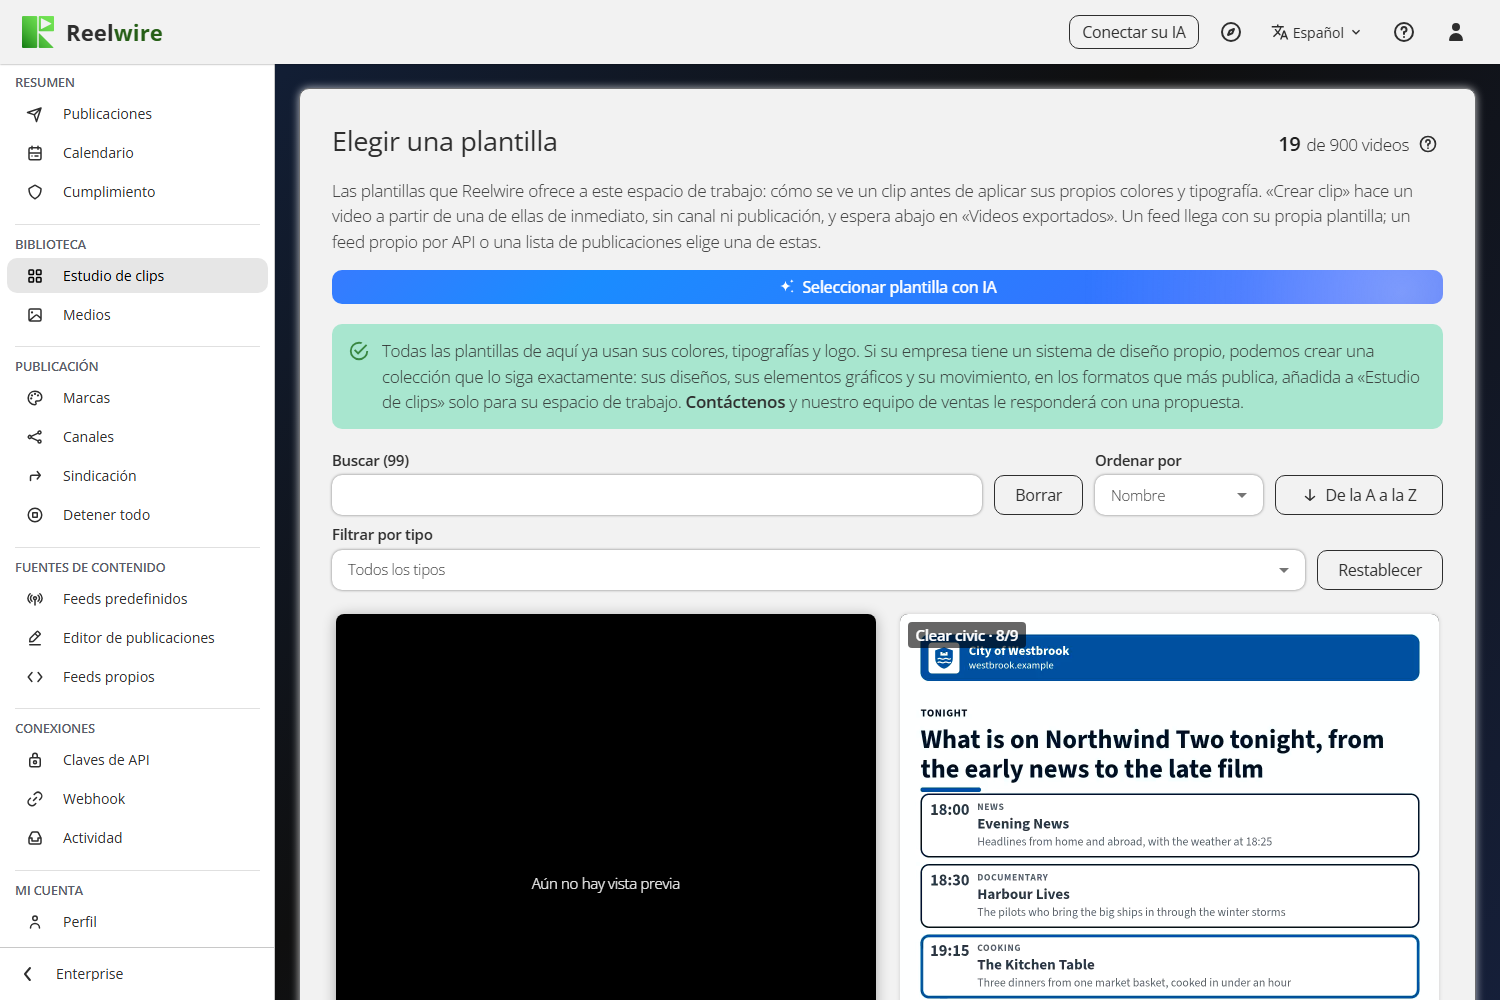Focus the Buscar search input field

[x=657, y=495]
